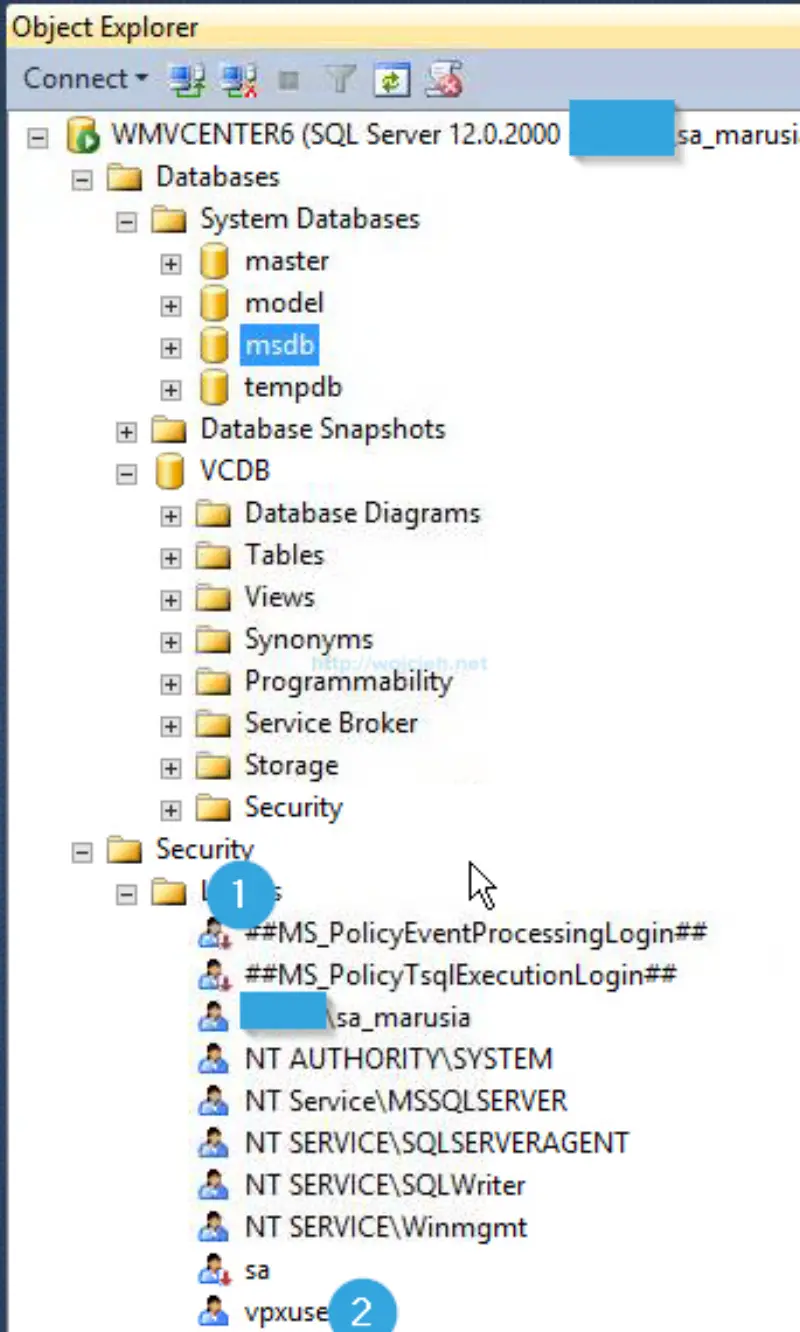This screenshot has width=800, height=1332.
Task: Open the Connect dropdown arrow
Action: click(x=139, y=78)
